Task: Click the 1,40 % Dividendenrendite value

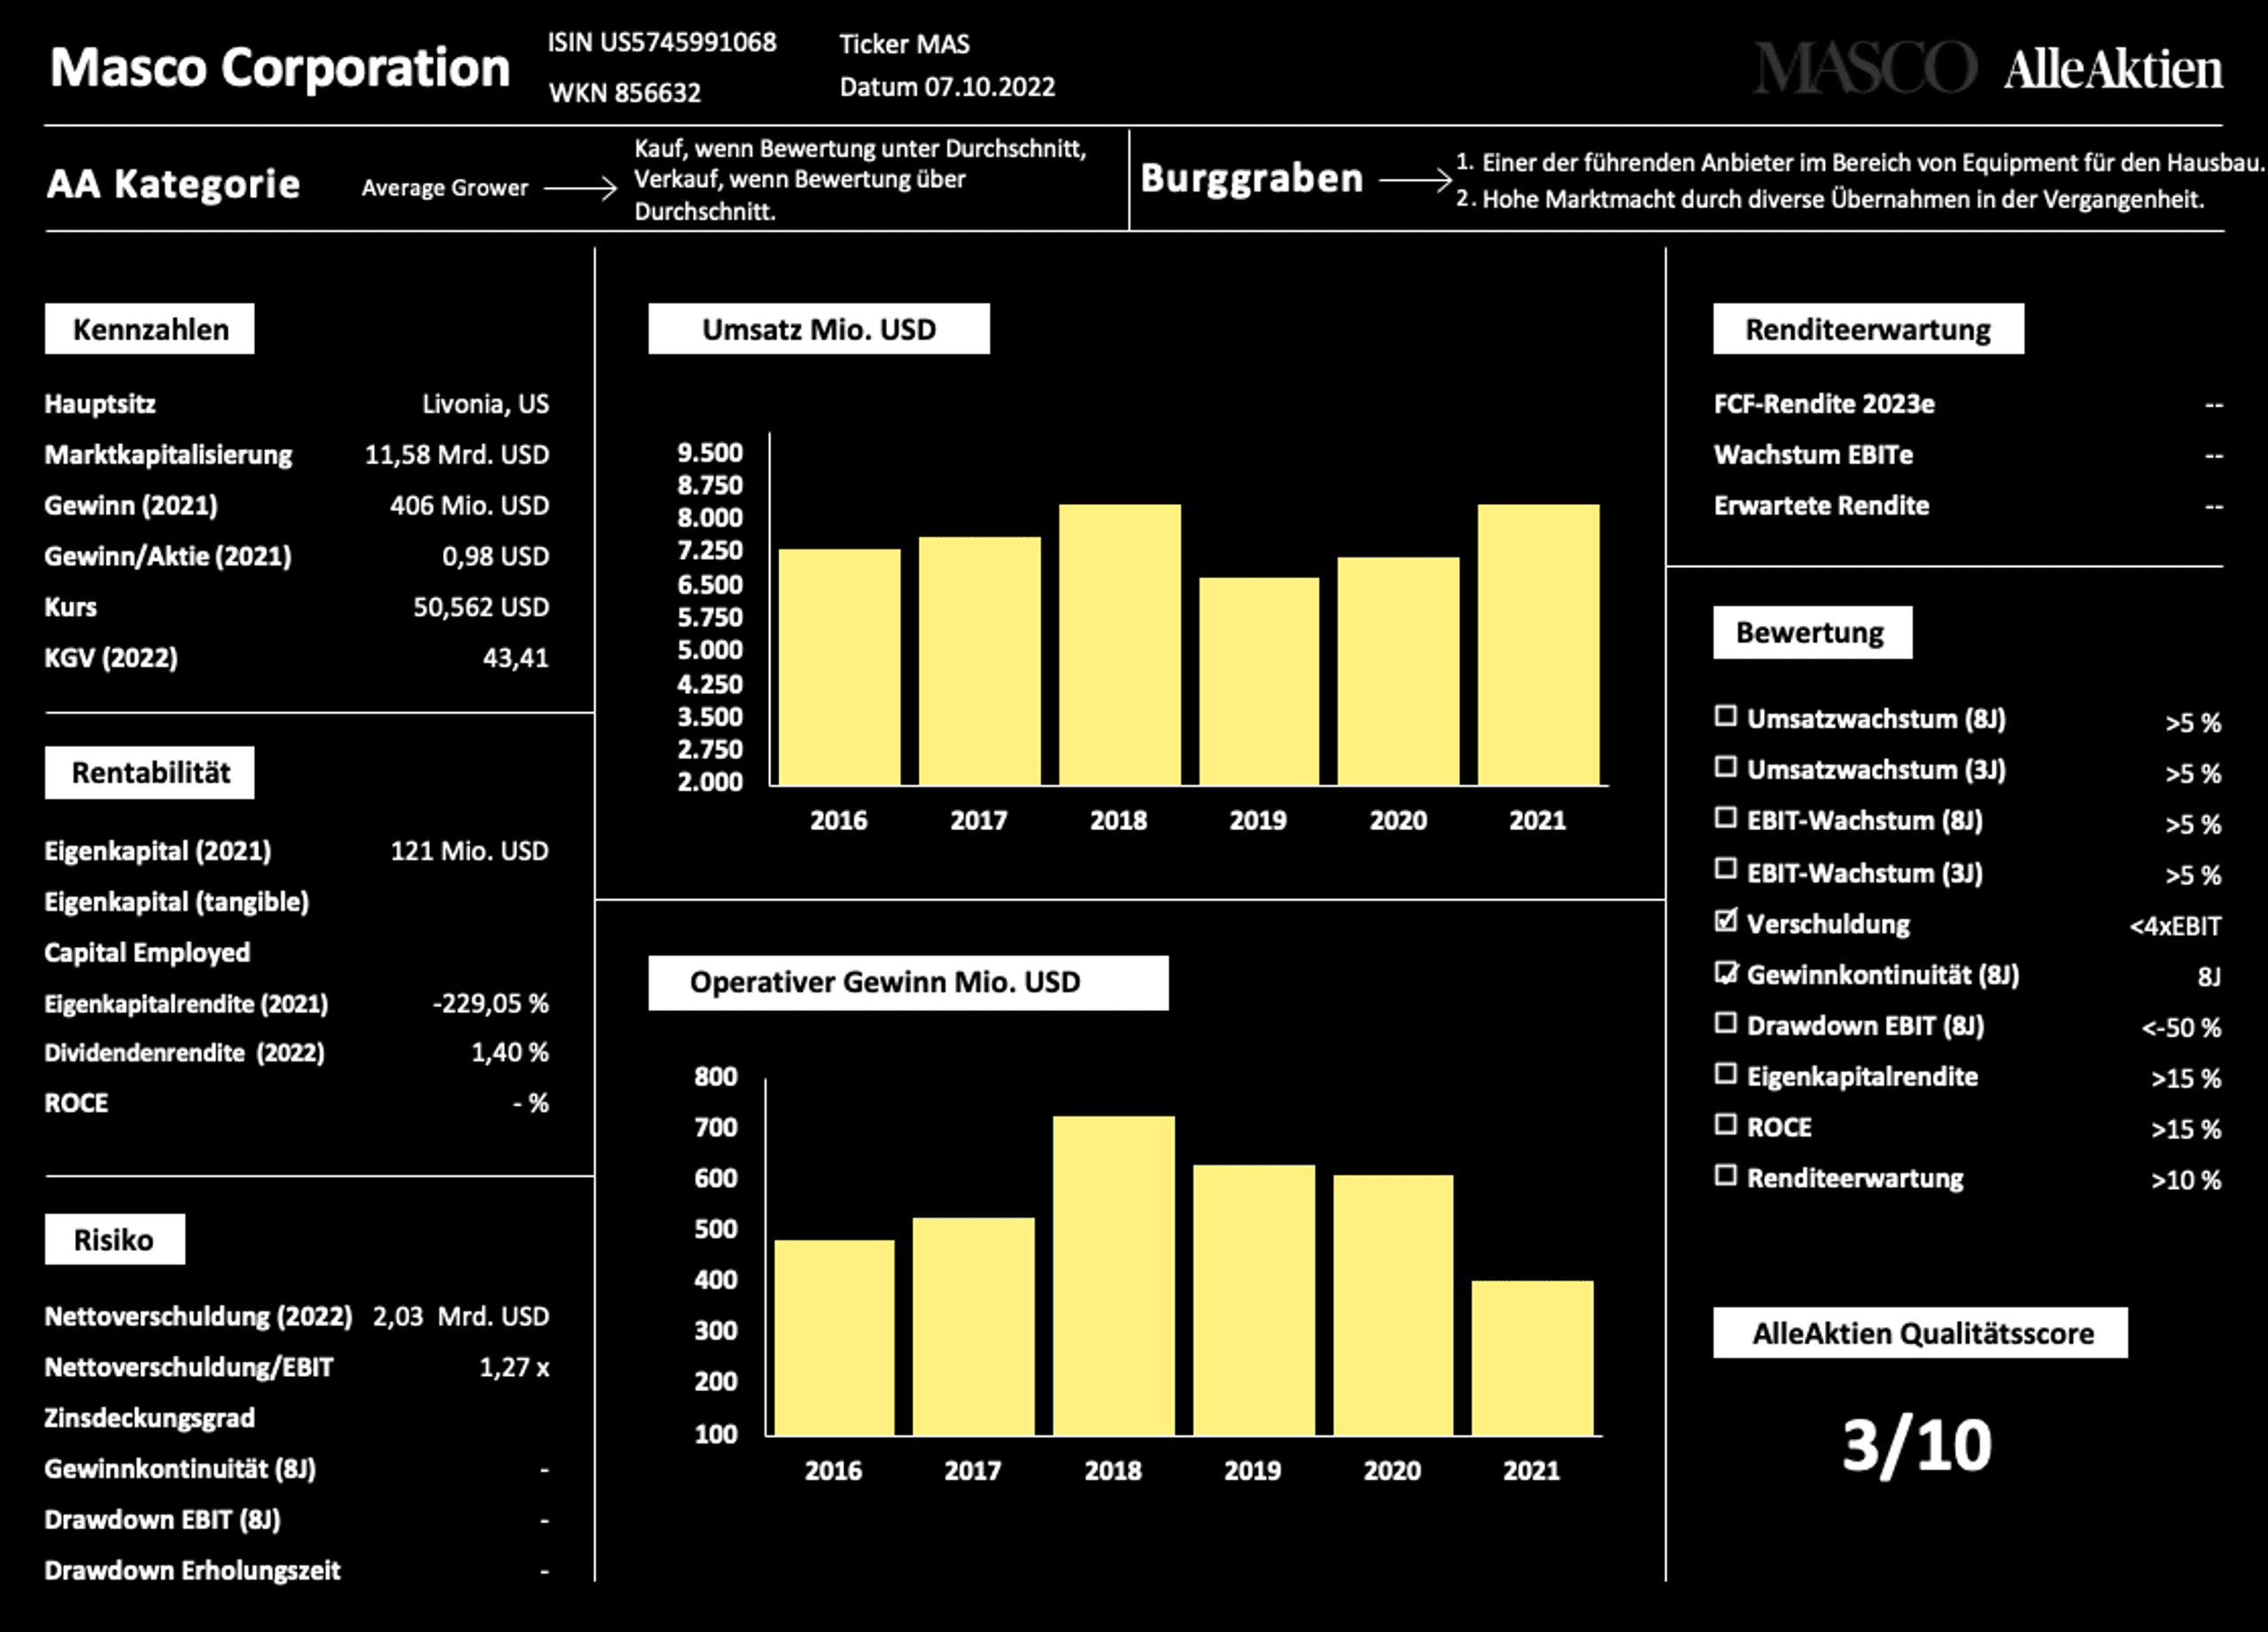Action: pos(510,1052)
